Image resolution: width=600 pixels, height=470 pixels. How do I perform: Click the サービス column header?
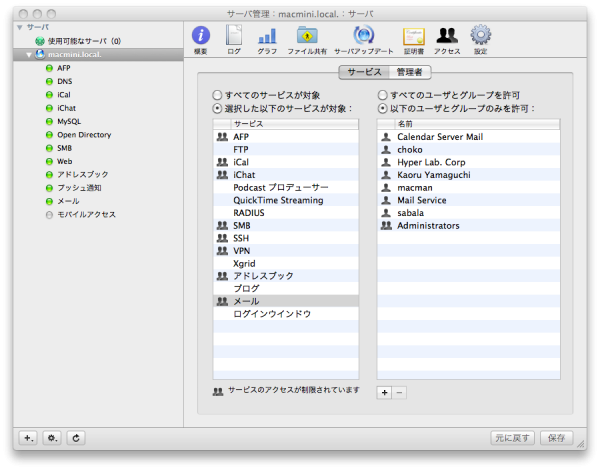click(295, 124)
